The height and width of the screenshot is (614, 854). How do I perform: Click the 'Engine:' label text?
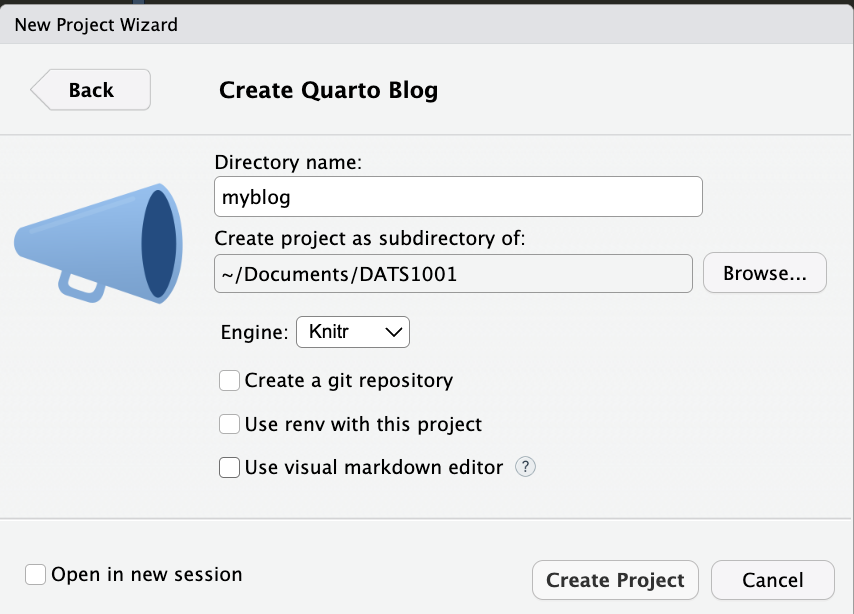pos(254,331)
